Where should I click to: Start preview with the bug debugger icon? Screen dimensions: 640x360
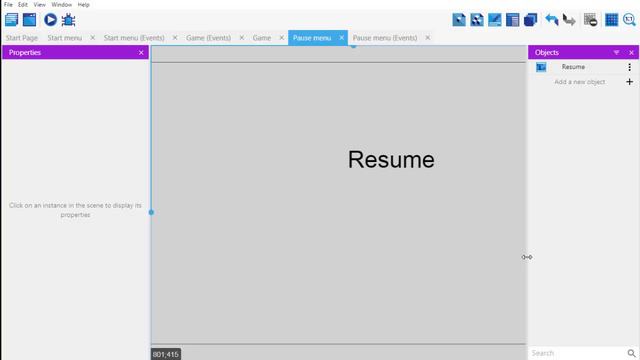68,20
